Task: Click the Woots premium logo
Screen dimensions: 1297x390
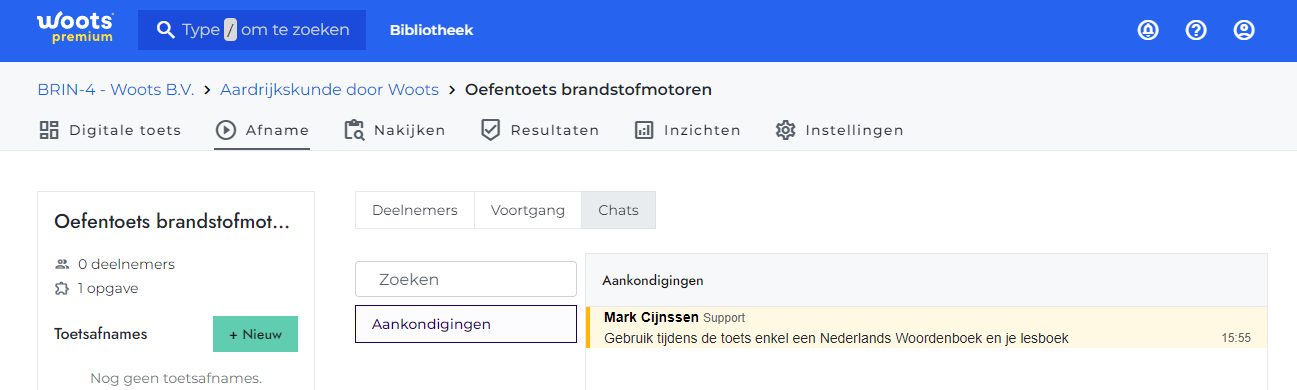Action: pos(75,29)
